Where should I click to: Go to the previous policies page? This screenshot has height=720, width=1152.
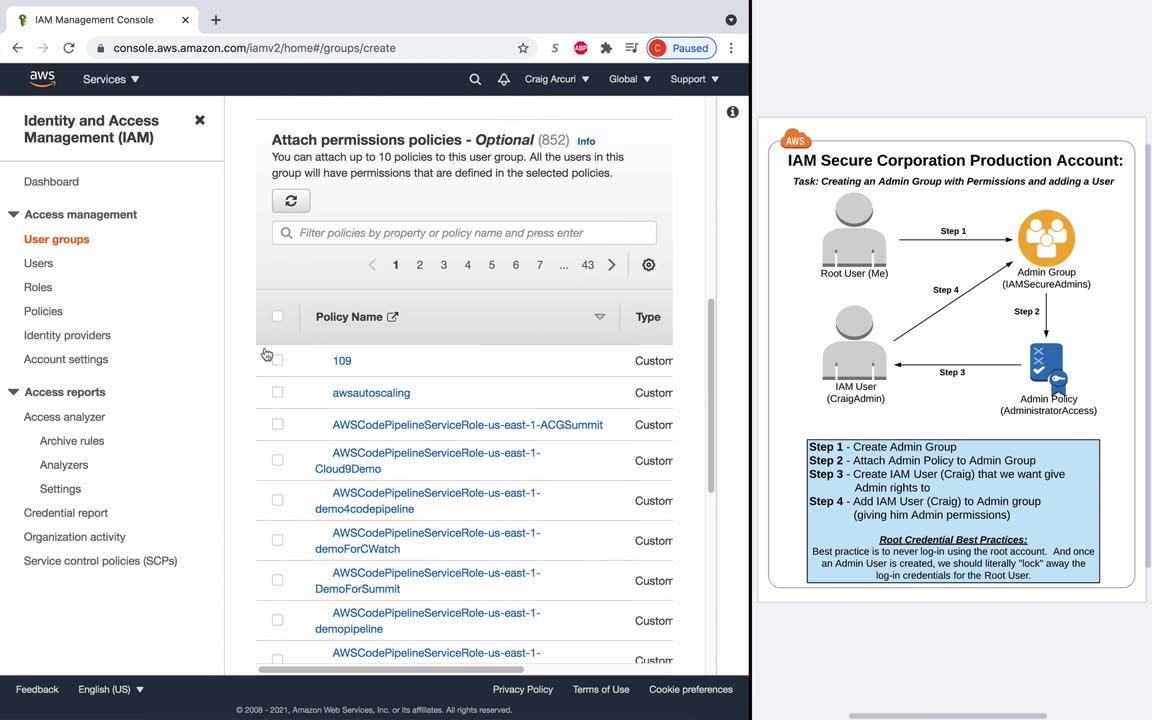(372, 264)
